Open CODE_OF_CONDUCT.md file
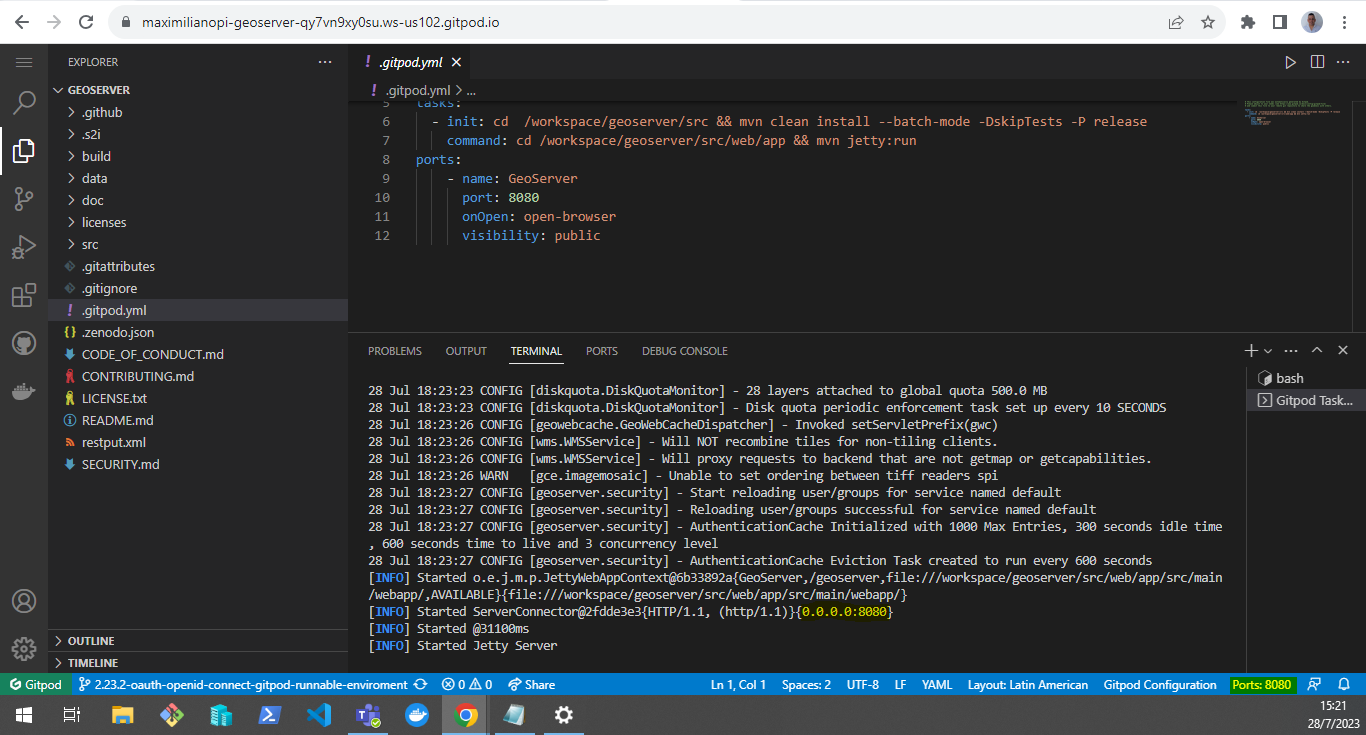Viewport: 1366px width, 735px height. tap(198, 354)
